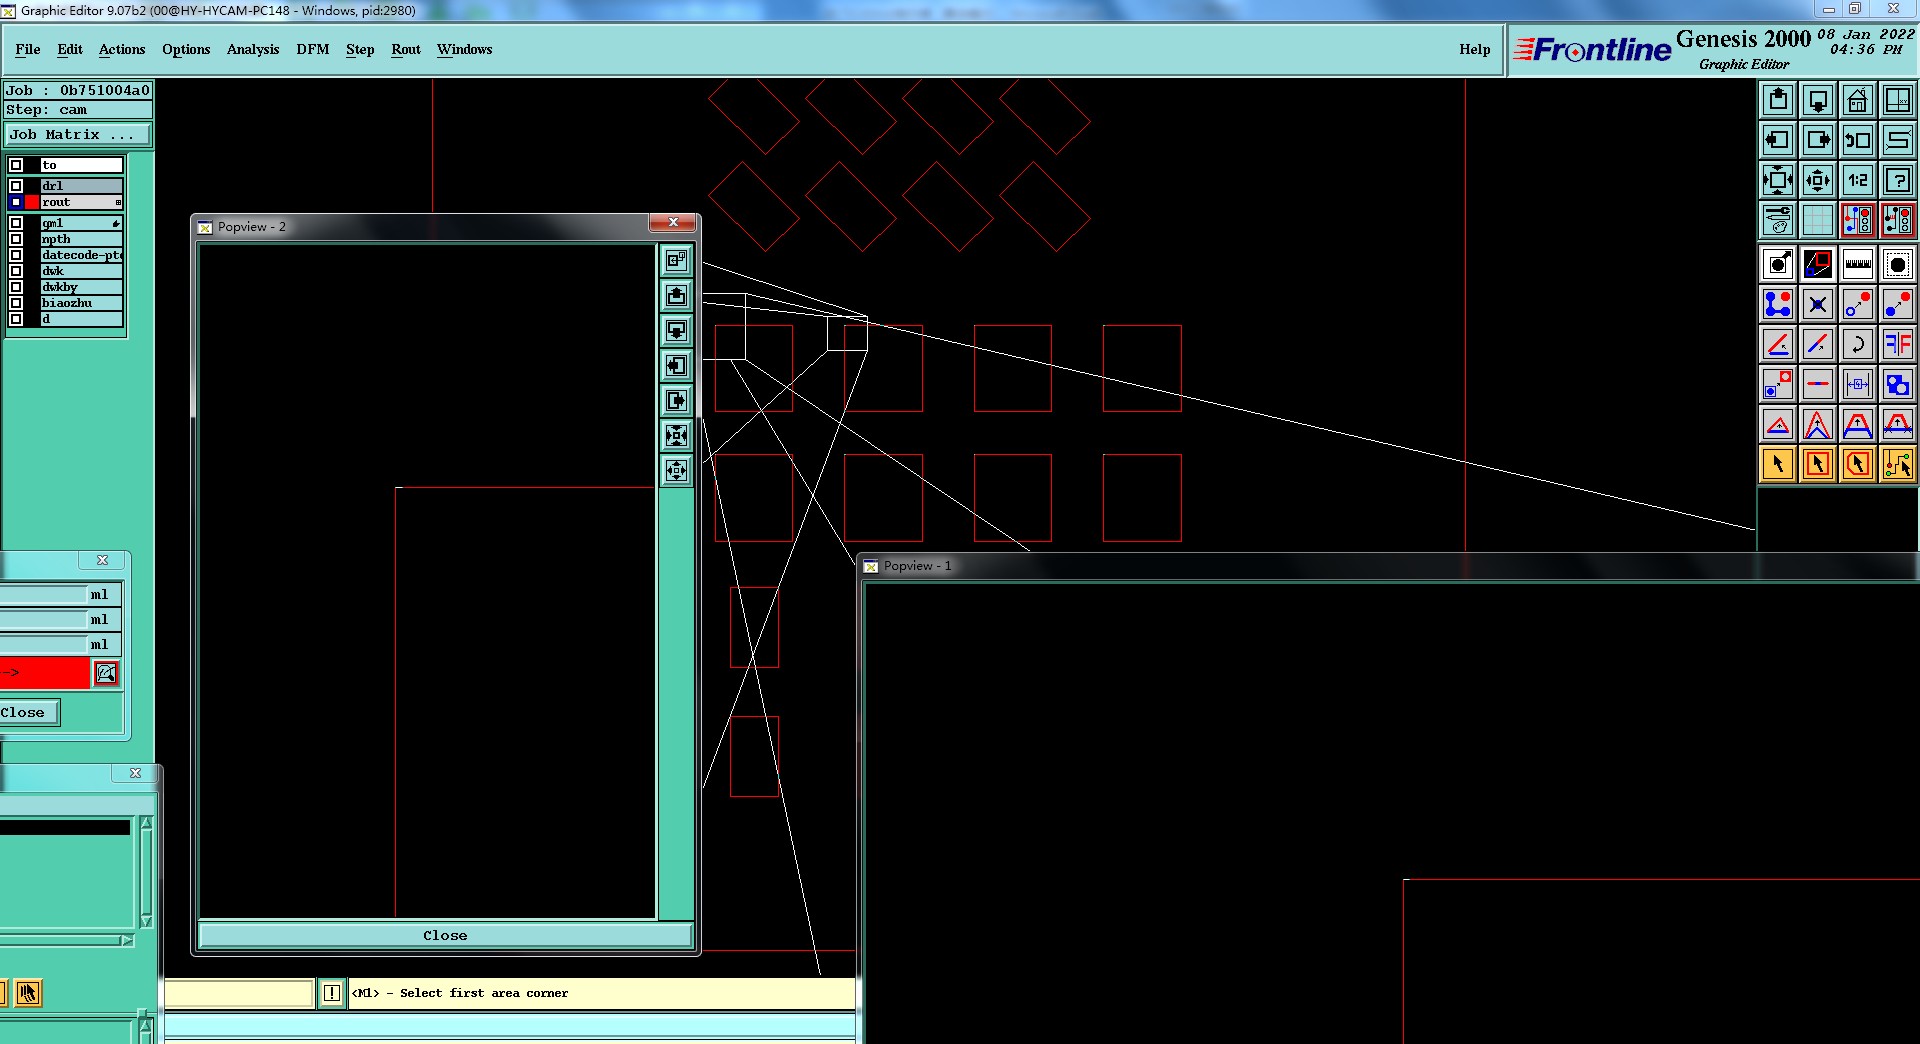Click the Help menu button
Image resolution: width=1920 pixels, height=1044 pixels.
(1475, 49)
